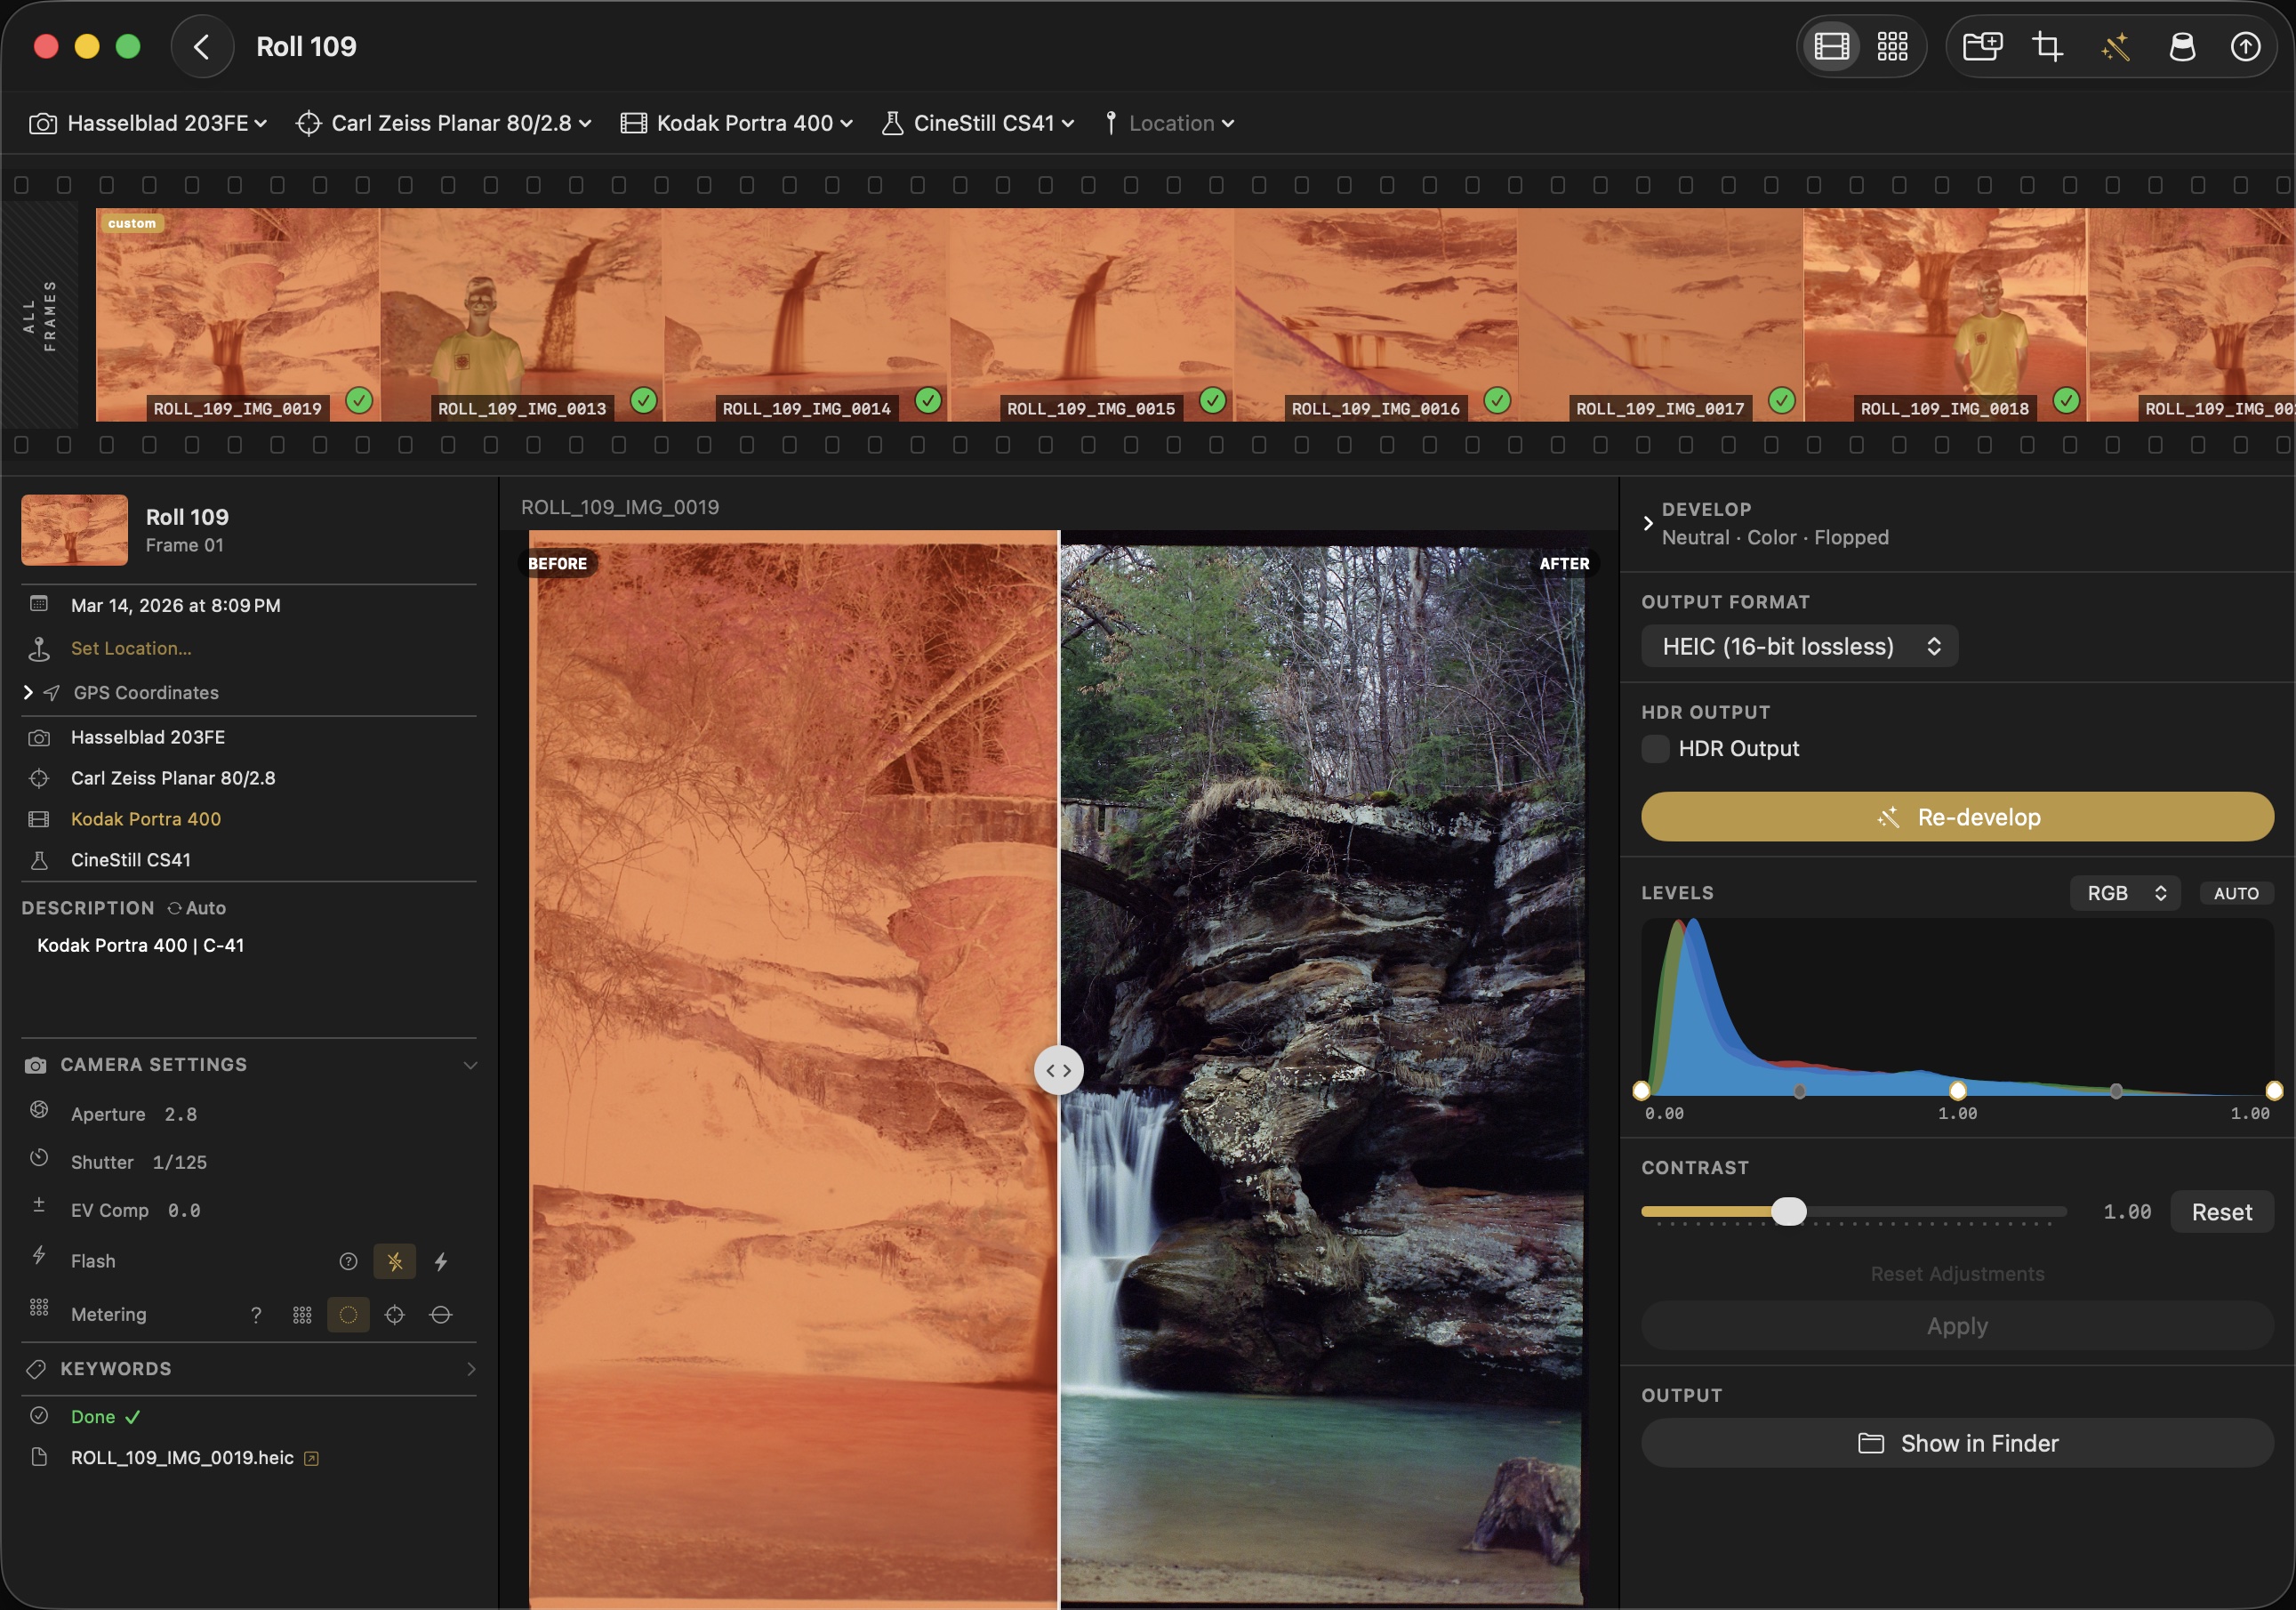Click the Re-develop button

click(1956, 817)
